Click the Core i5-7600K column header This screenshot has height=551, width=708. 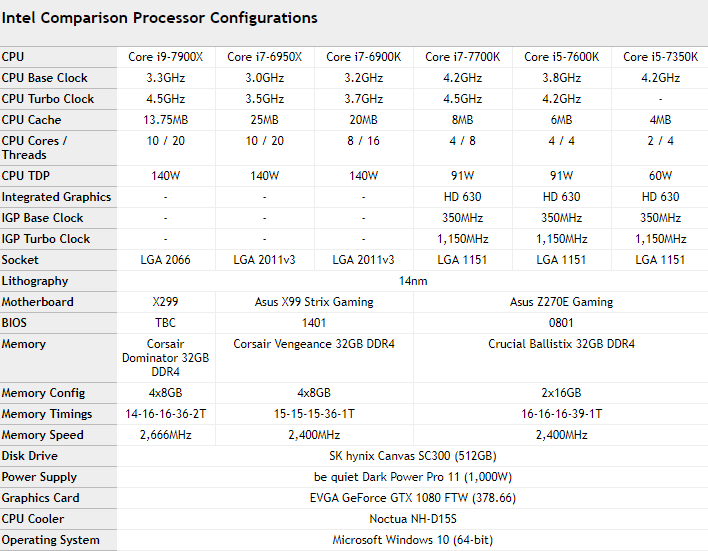pyautogui.click(x=562, y=57)
